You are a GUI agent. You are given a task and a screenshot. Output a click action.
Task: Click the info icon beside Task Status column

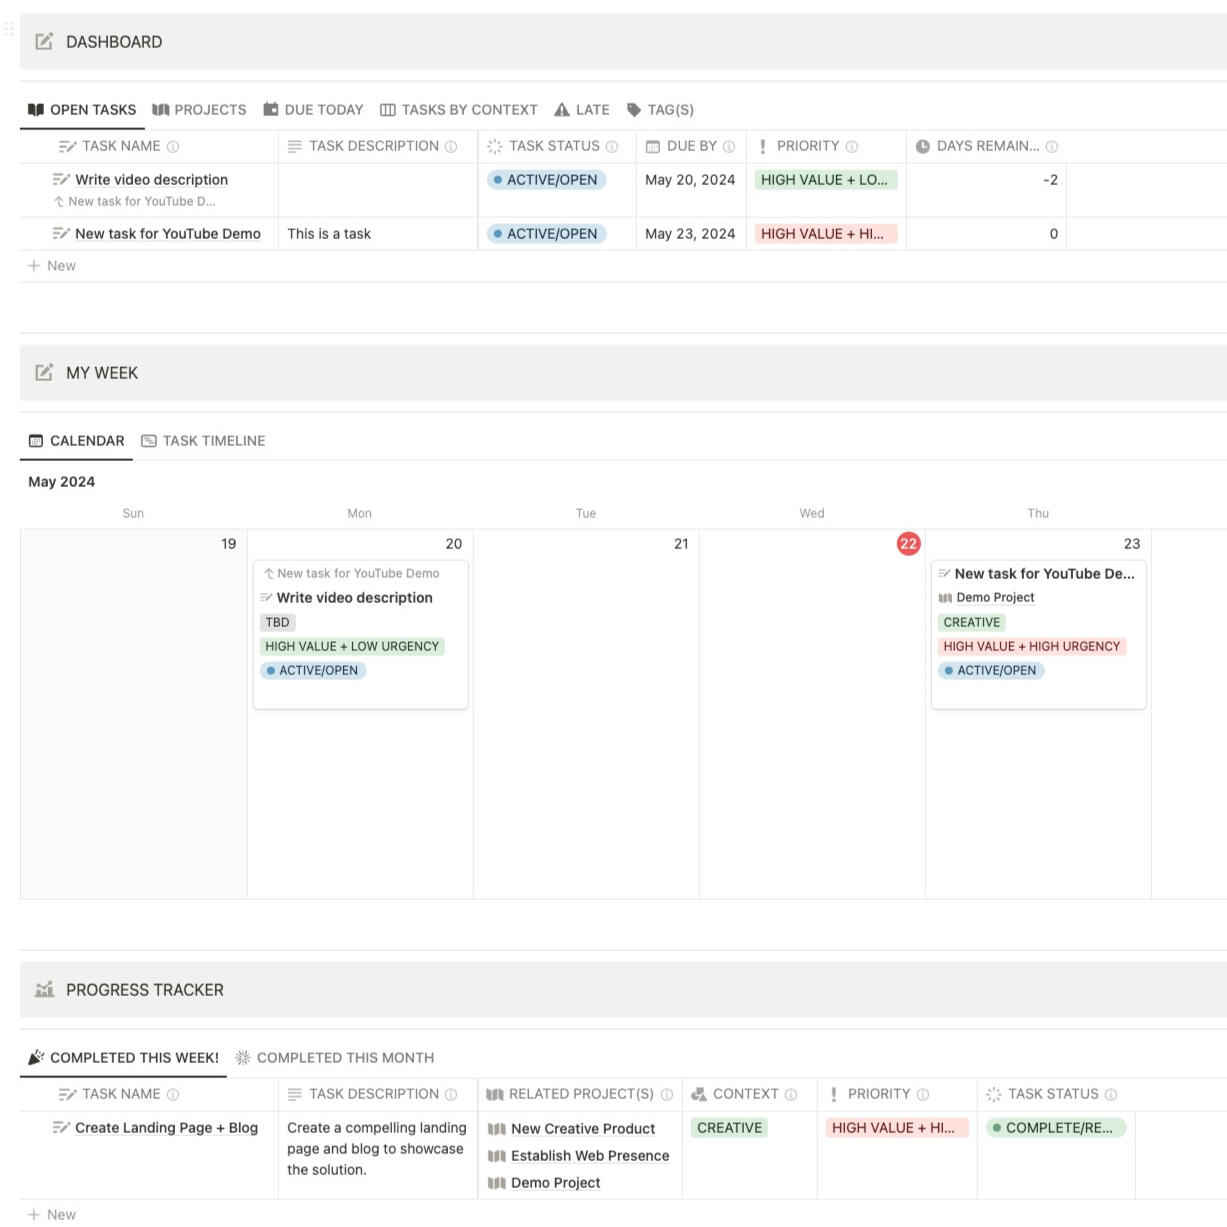pyautogui.click(x=612, y=146)
